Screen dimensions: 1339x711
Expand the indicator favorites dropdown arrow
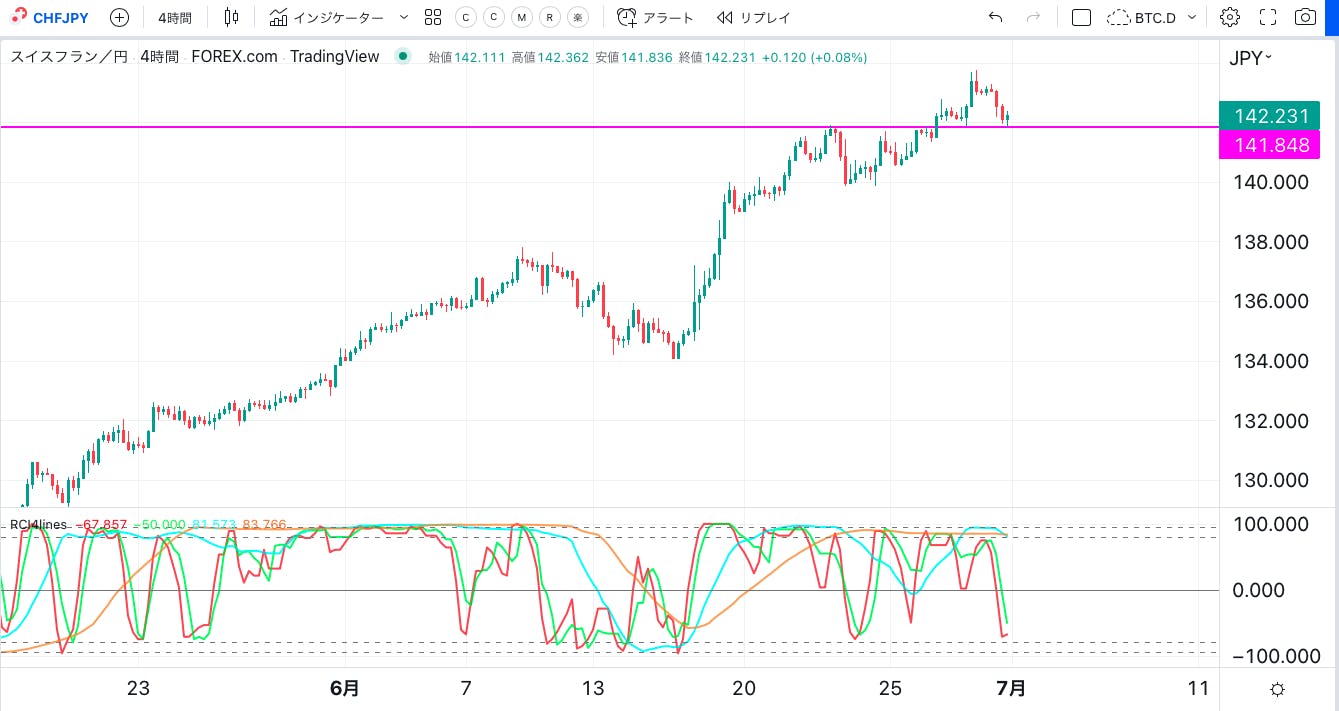click(404, 17)
